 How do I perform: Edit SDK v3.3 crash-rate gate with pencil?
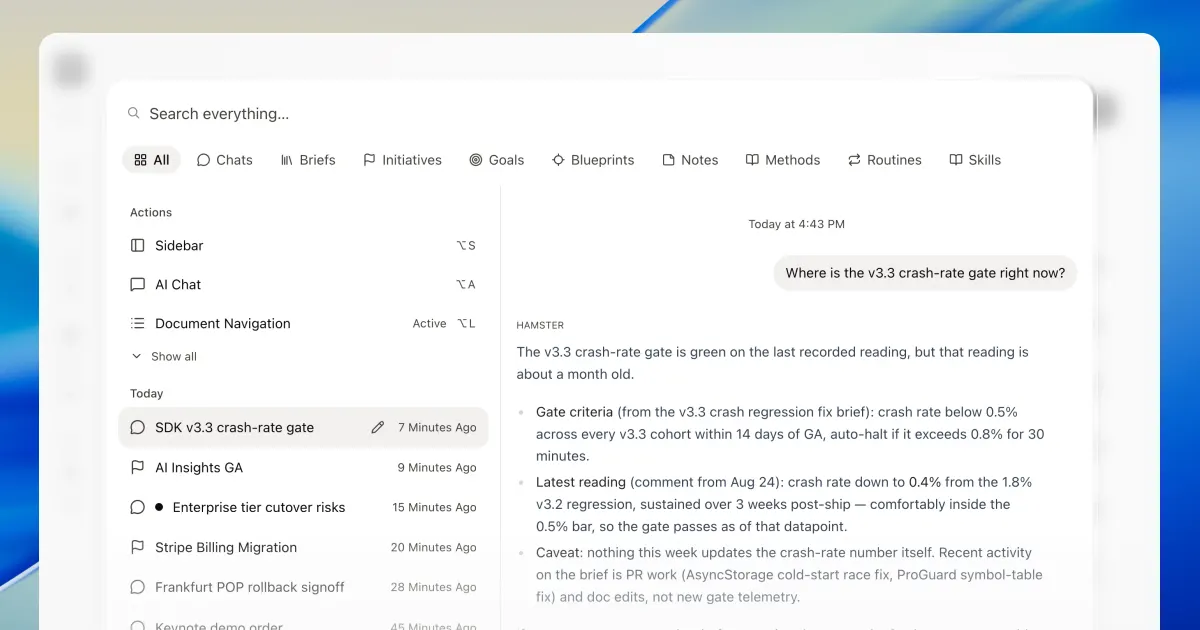pos(377,427)
